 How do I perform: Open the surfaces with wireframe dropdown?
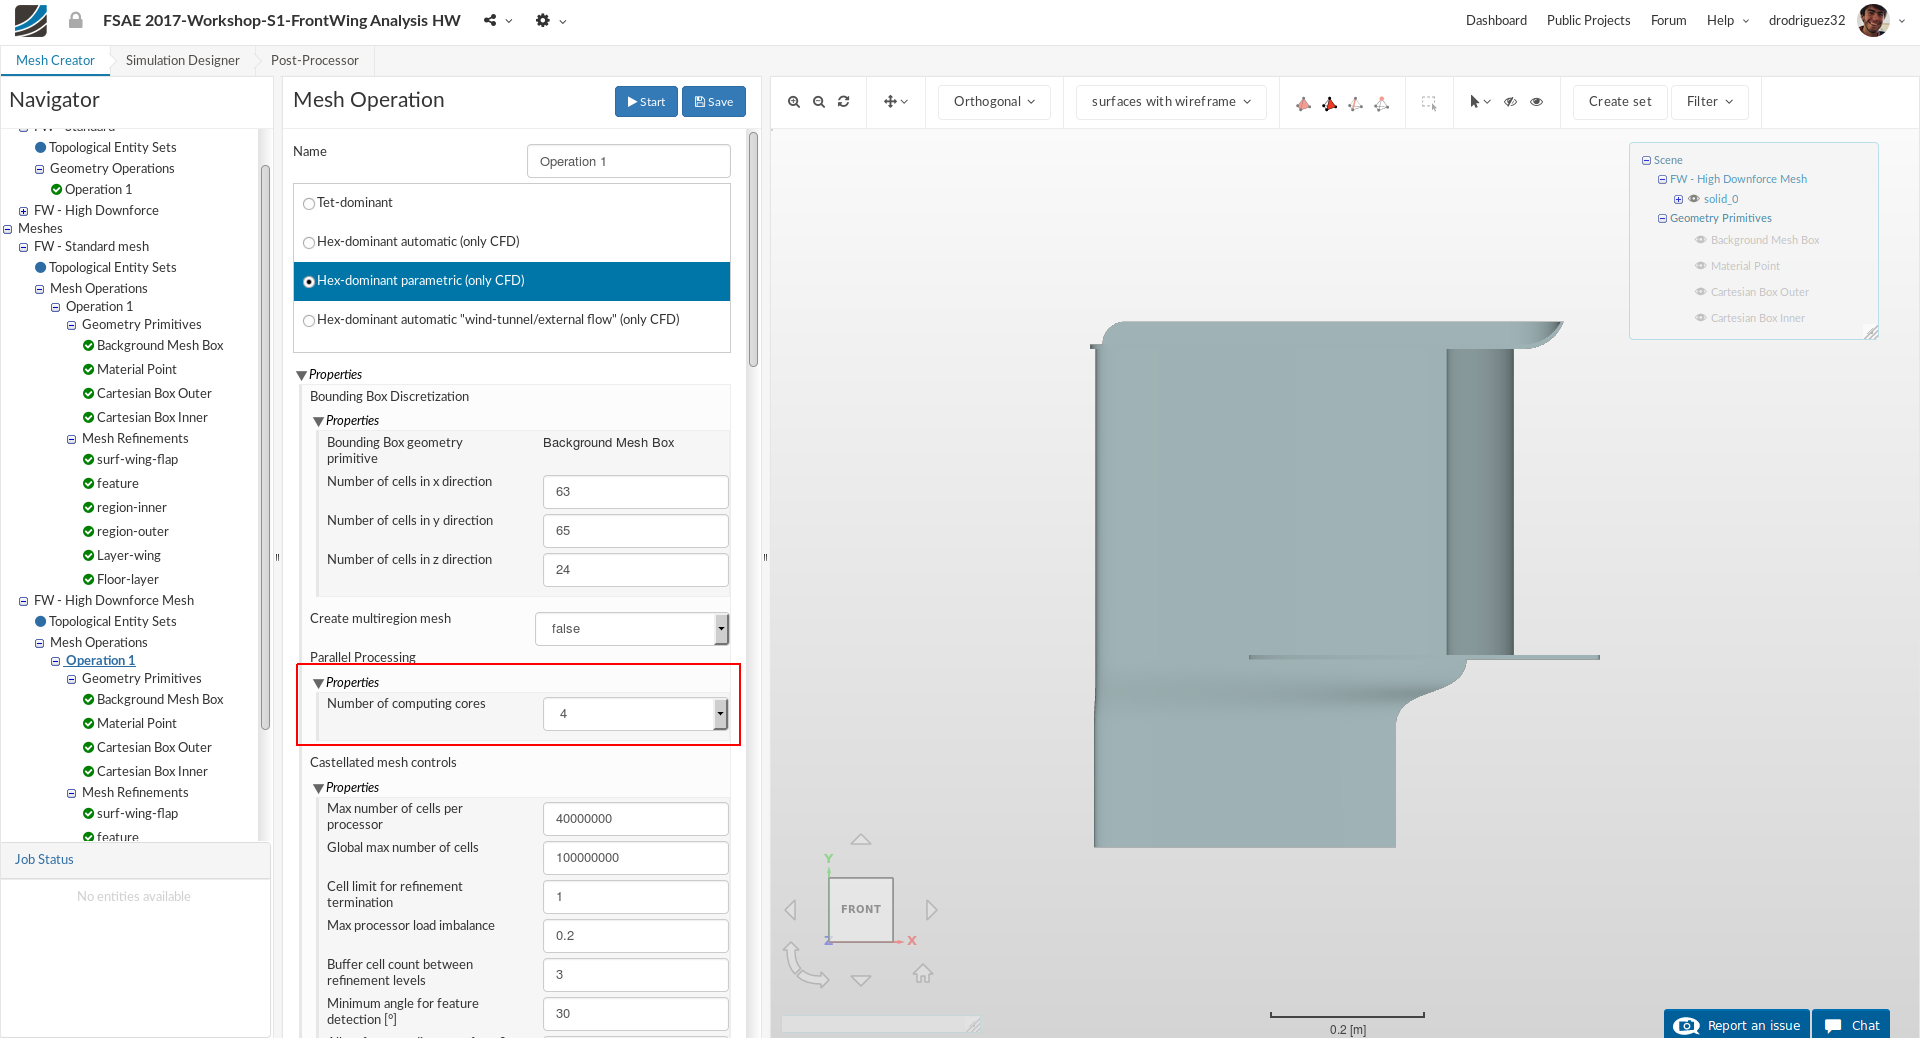[x=1171, y=102]
